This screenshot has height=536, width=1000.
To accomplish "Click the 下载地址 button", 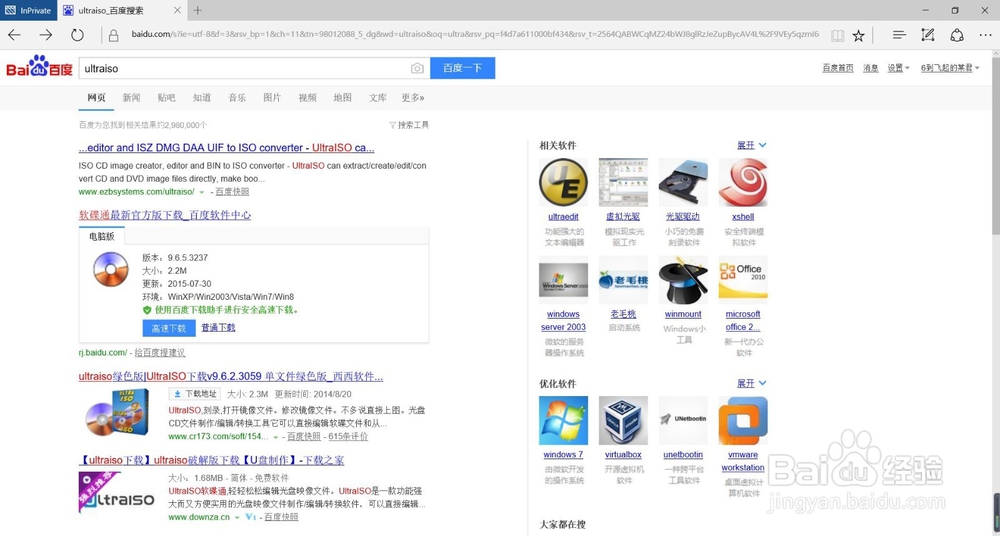I will coord(195,394).
